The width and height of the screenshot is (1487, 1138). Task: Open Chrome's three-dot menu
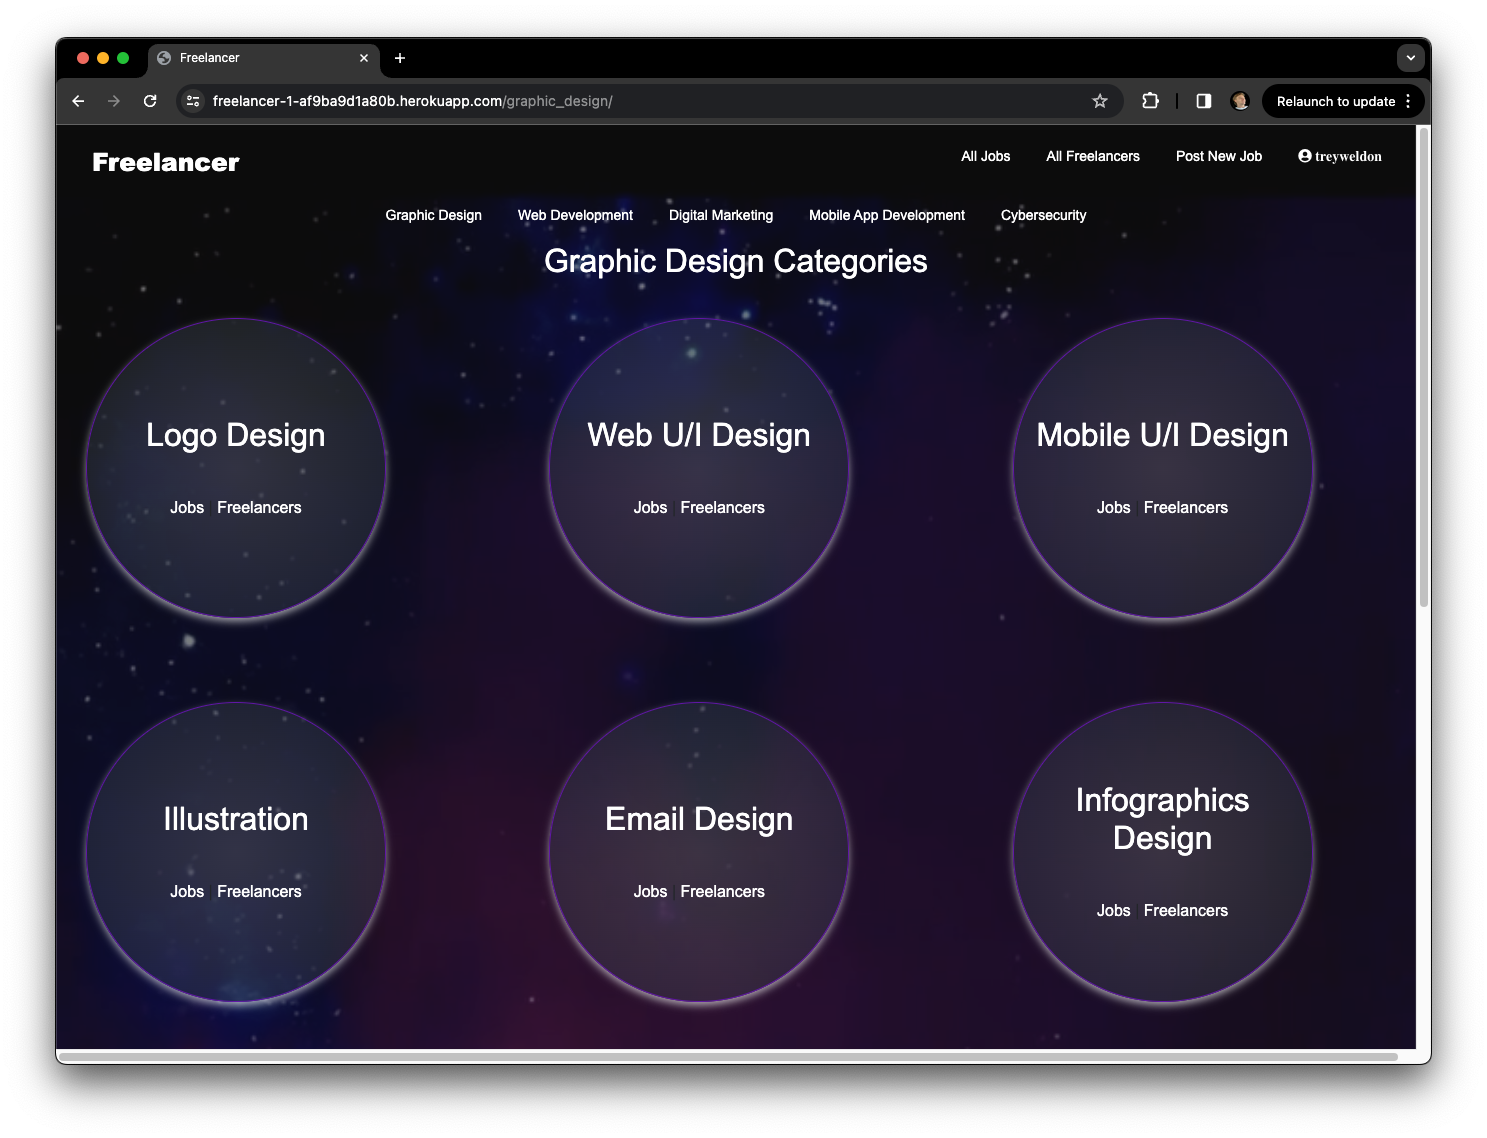1408,101
